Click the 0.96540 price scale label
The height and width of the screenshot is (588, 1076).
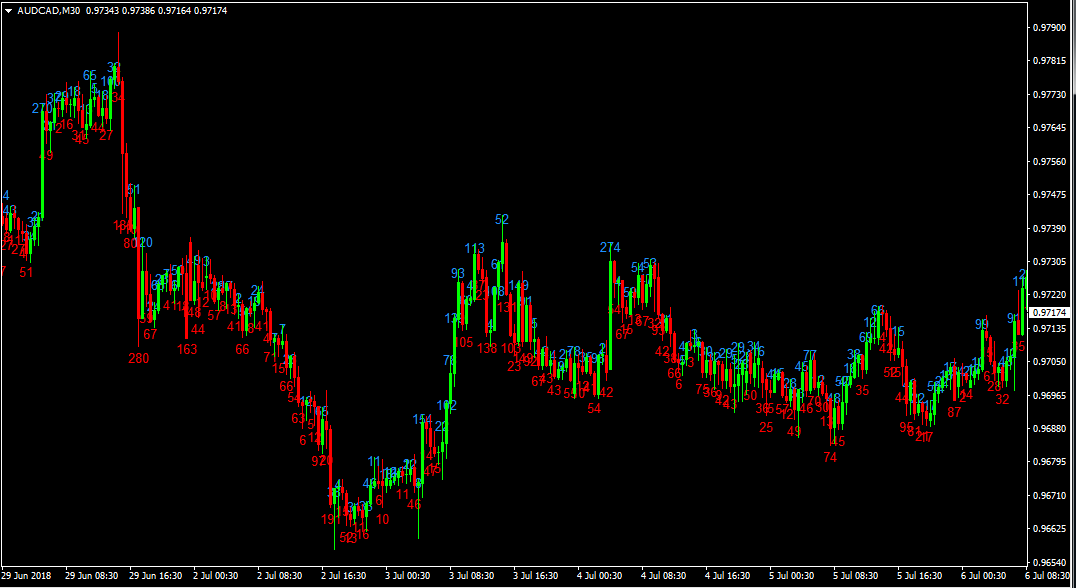coord(1049,562)
